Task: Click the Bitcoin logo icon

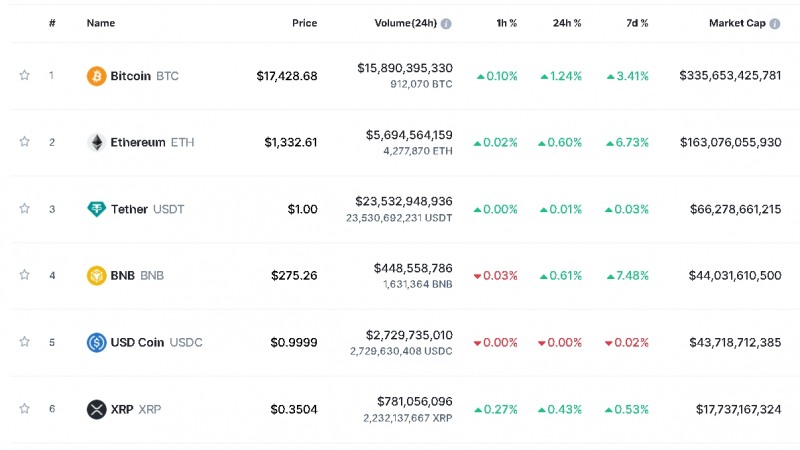Action: click(96, 76)
